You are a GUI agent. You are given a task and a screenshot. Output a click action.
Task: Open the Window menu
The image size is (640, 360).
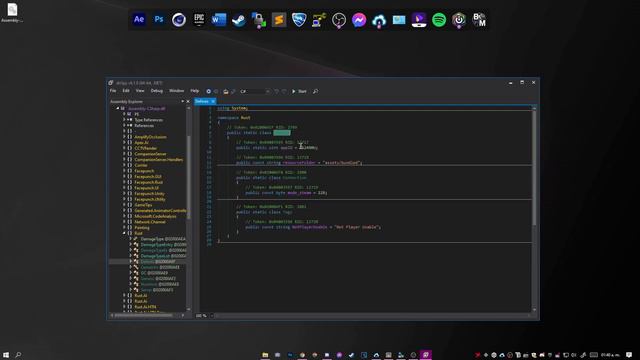pyautogui.click(x=177, y=91)
